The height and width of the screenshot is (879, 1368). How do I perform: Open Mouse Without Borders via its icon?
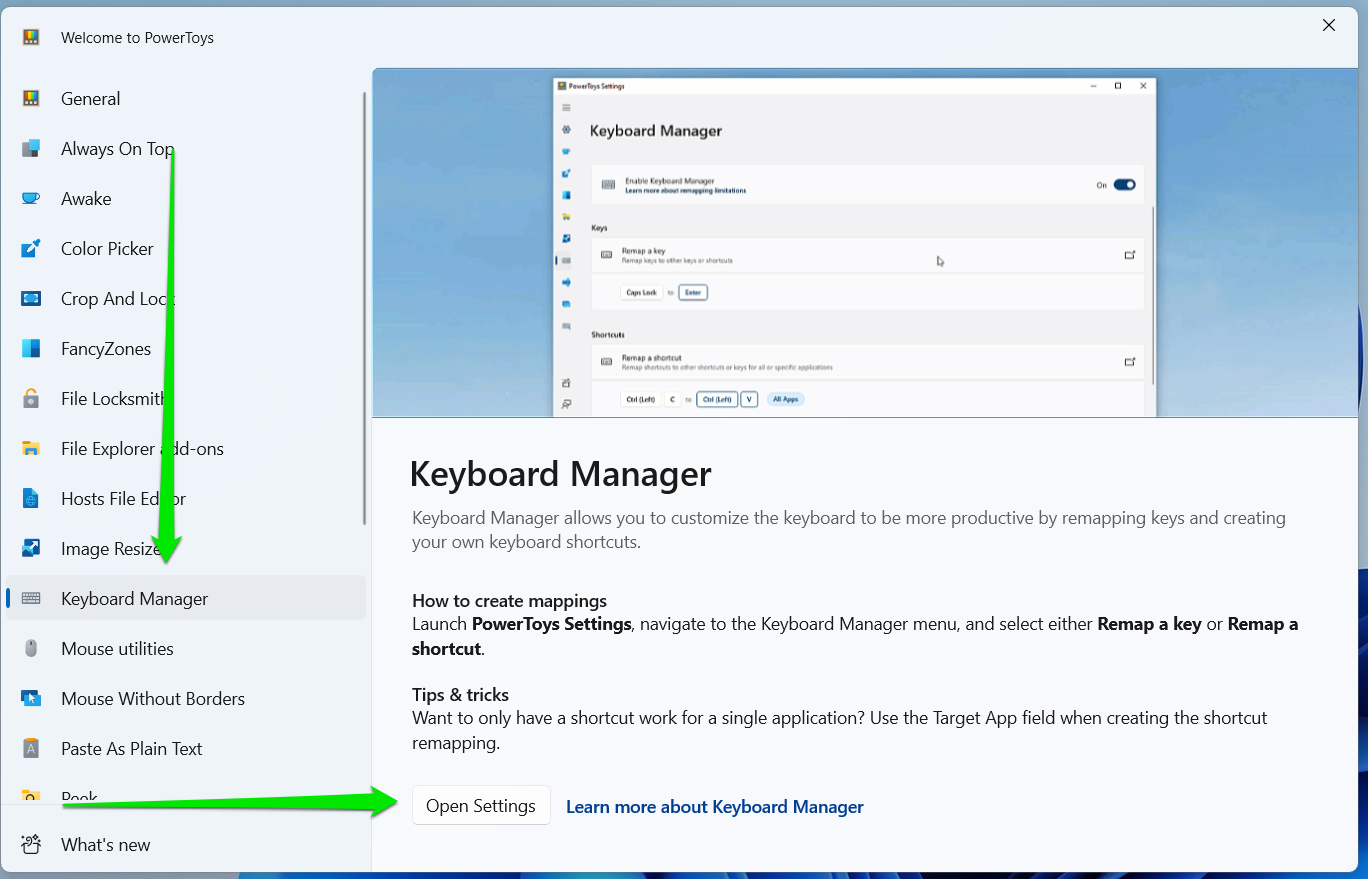pos(31,698)
